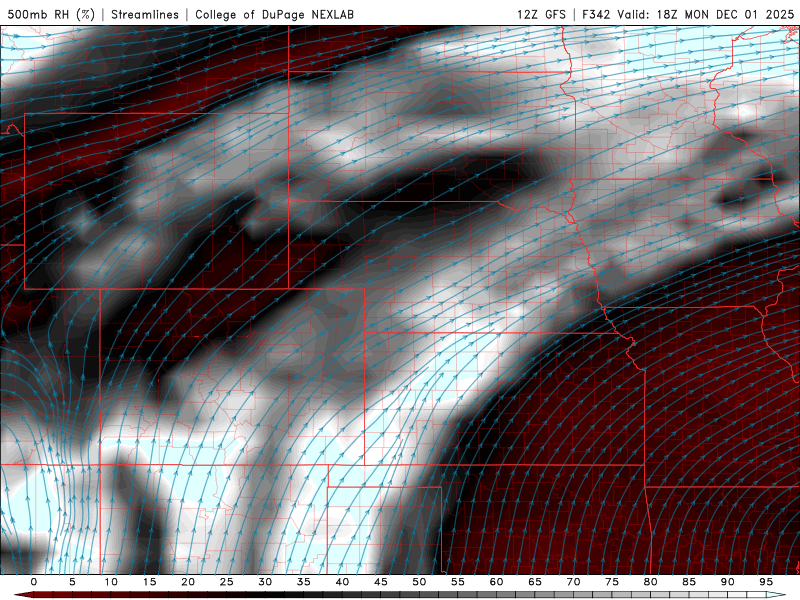This screenshot has height=600, width=800.
Task: Select the colorbar value "95"
Action: (766, 582)
